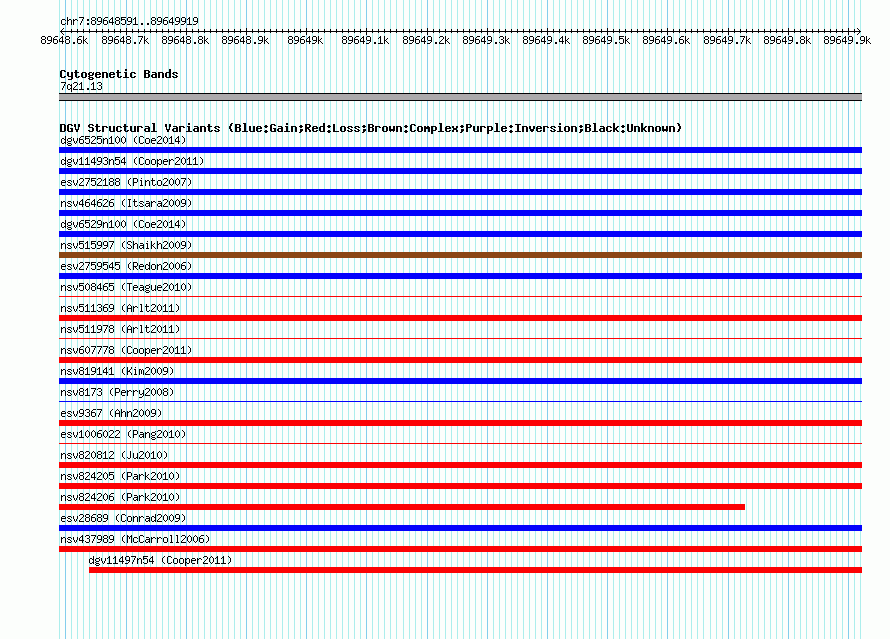
Task: Click the nsv607778 (Cooper2011) label
Action: (x=126, y=350)
